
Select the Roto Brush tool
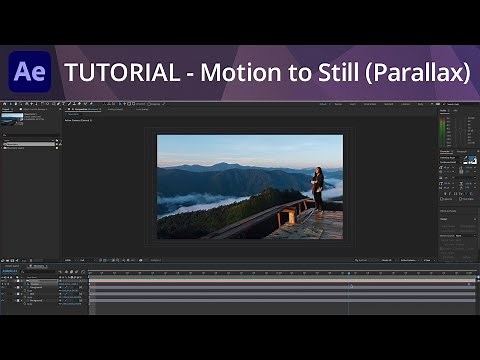pyautogui.click(x=85, y=104)
